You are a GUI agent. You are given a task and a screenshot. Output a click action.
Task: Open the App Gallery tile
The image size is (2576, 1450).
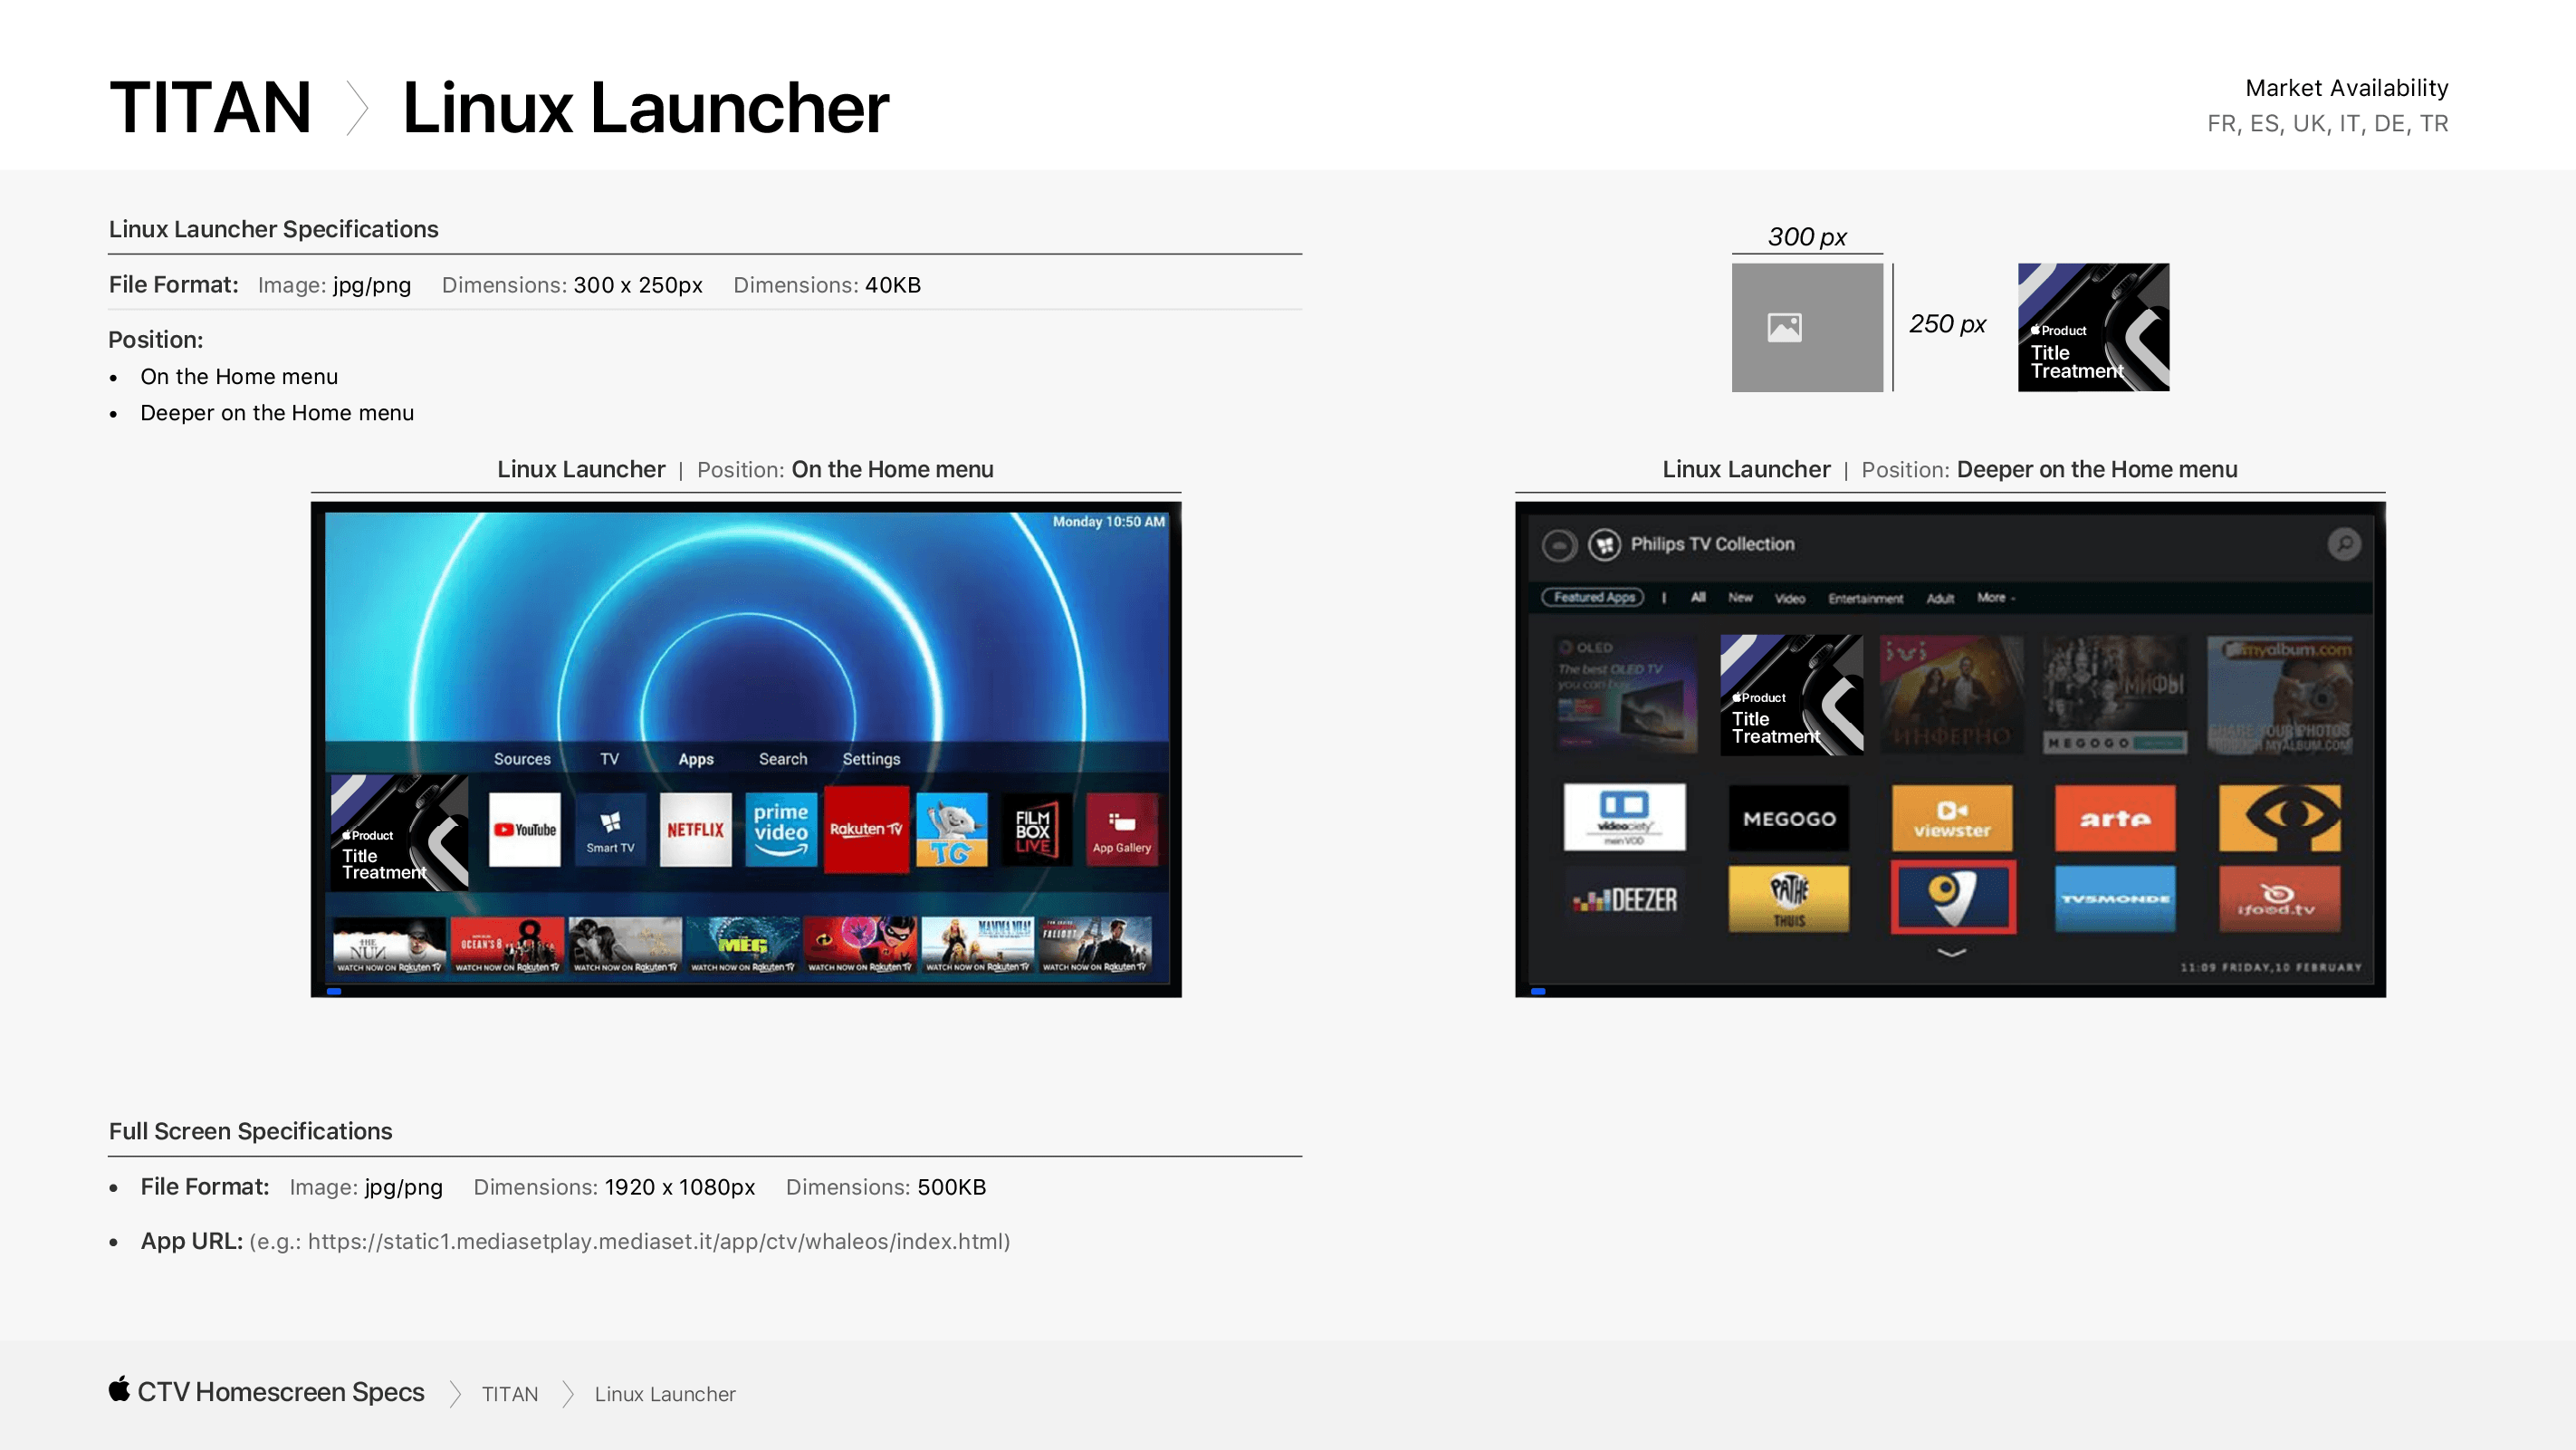(1121, 829)
